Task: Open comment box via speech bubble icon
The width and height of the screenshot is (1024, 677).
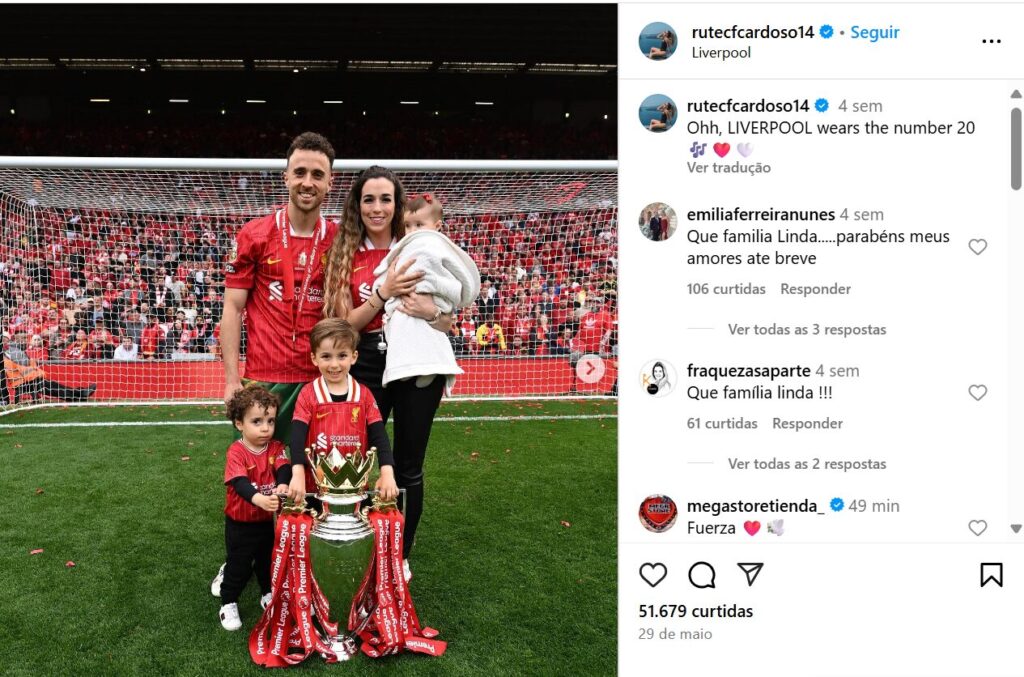Action: pos(701,575)
